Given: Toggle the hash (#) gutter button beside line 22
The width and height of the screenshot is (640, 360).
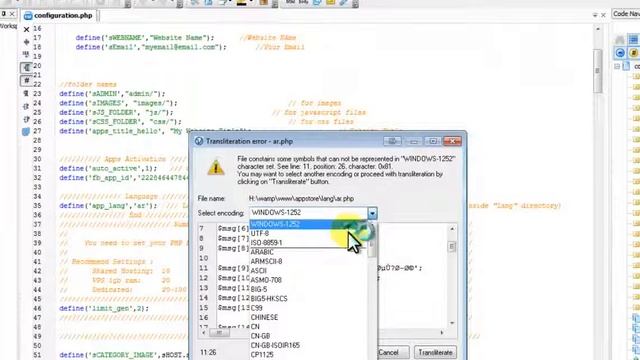Looking at the screenshot, I should [x=27, y=80].
